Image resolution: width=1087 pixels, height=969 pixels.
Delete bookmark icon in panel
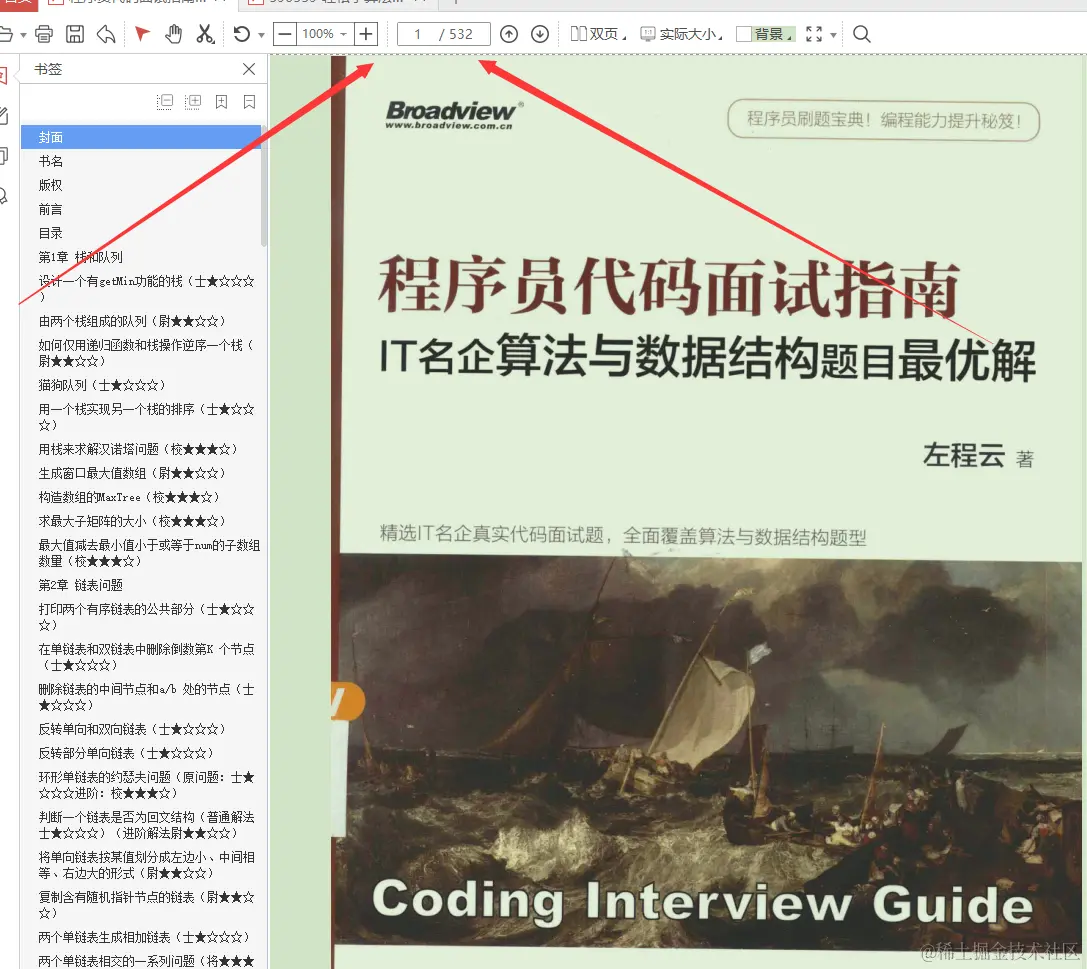coord(250,102)
